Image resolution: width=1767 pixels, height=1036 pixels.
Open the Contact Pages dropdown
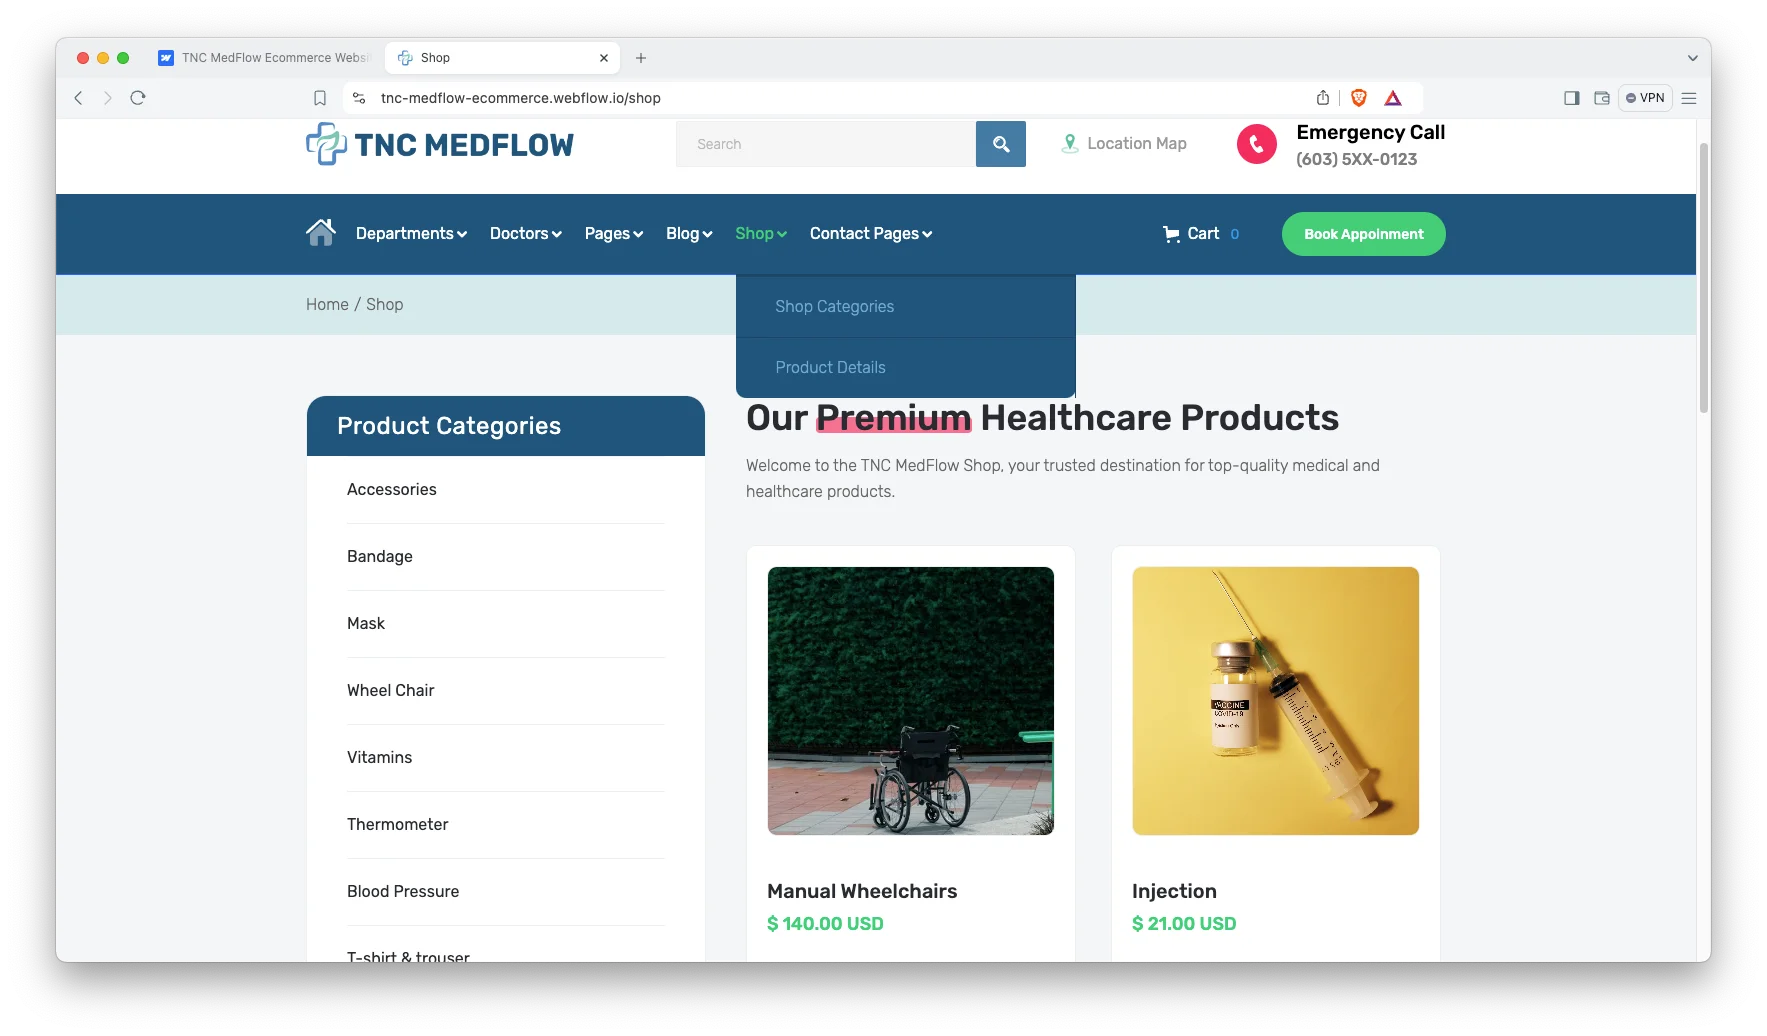[x=870, y=234]
